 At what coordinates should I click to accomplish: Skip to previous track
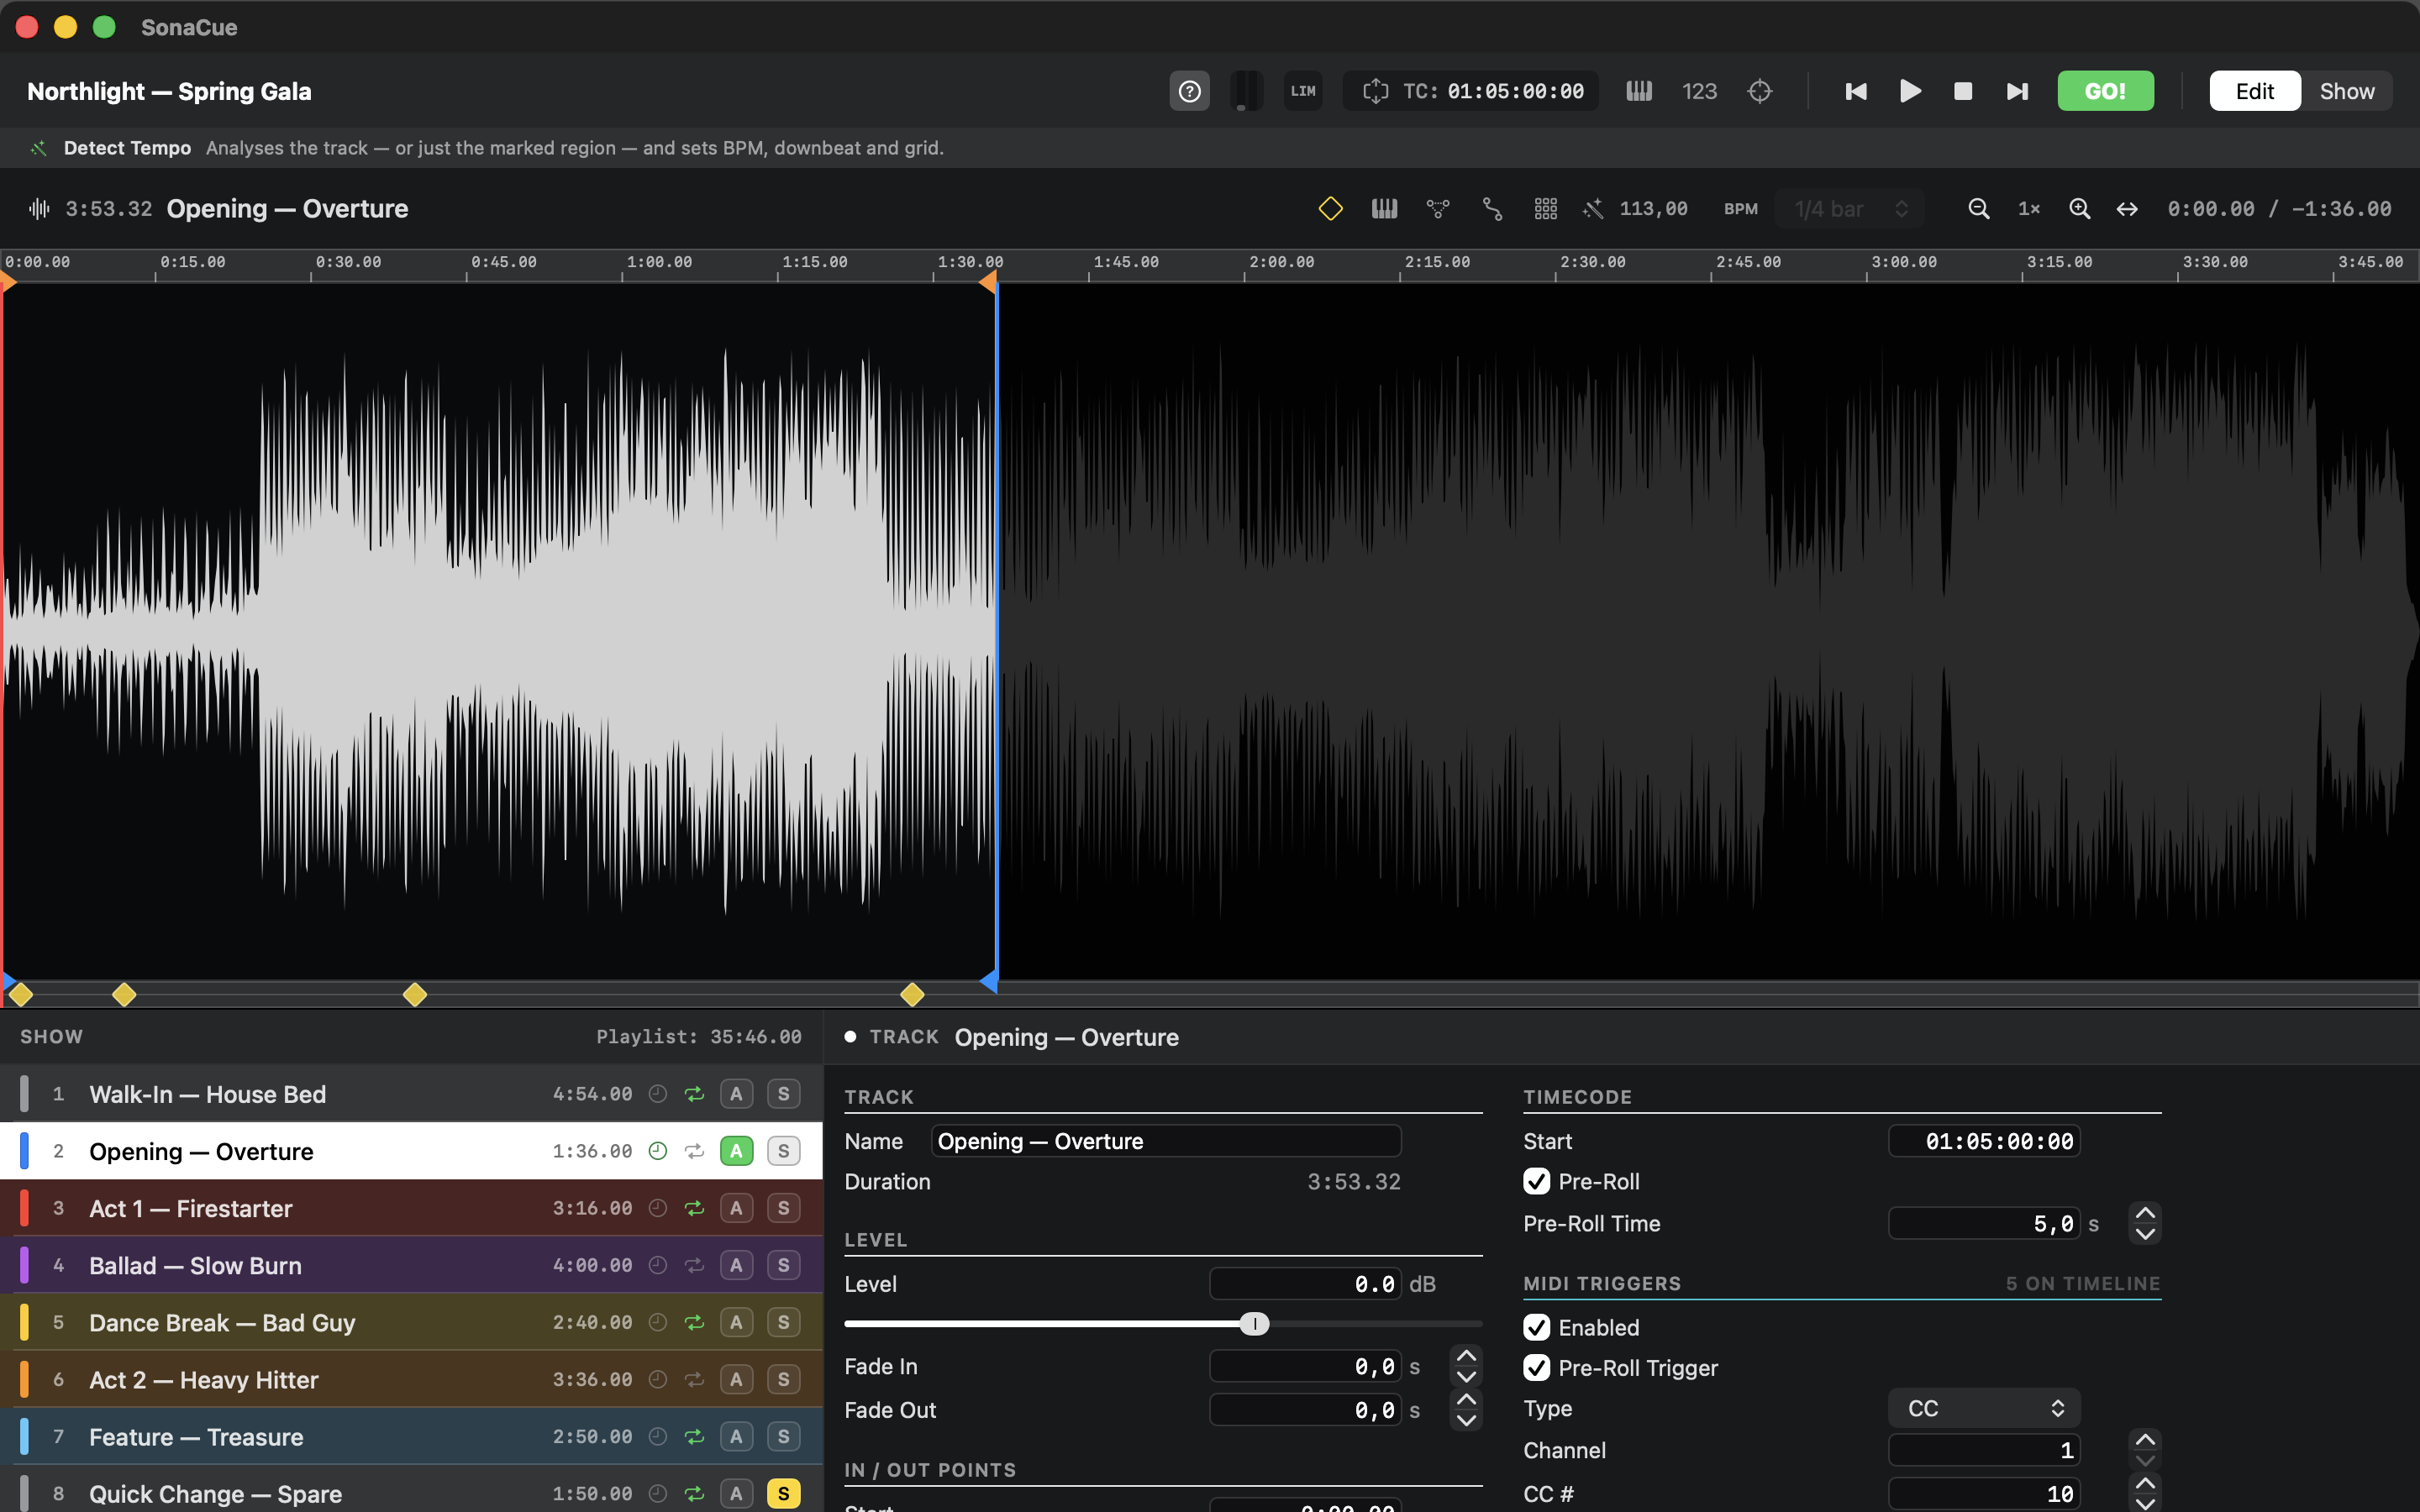[1855, 91]
